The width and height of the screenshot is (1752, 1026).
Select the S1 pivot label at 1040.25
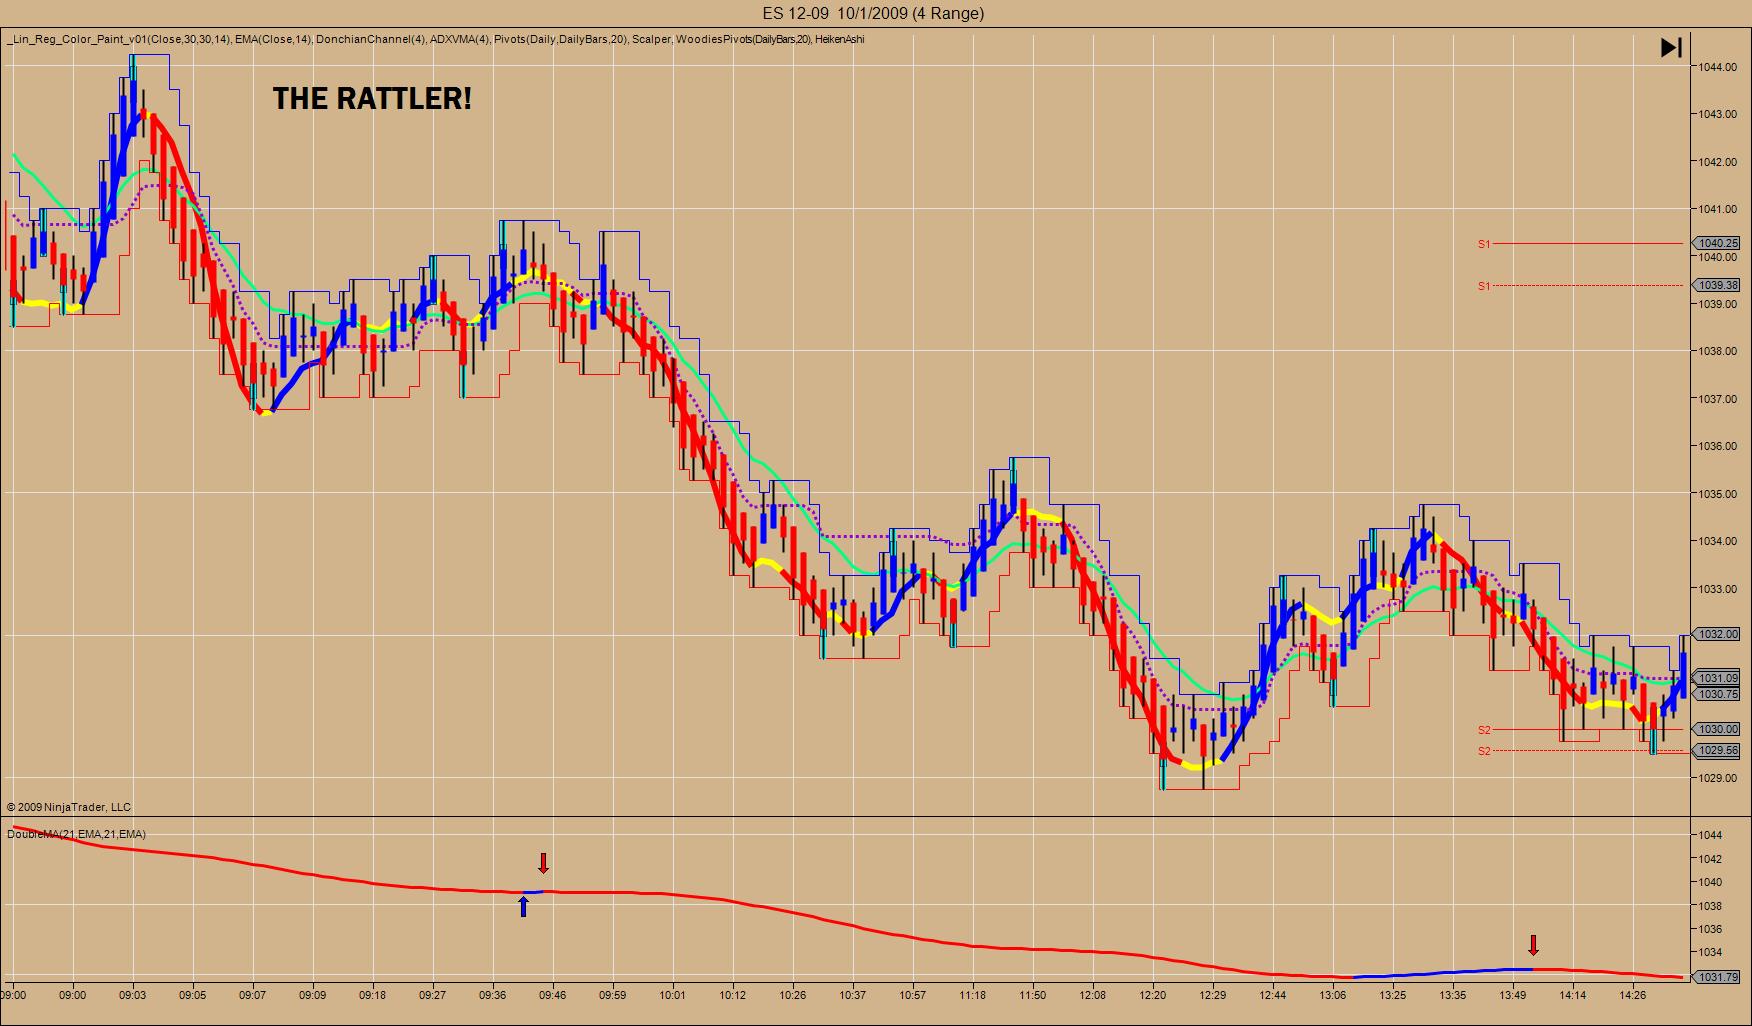pyautogui.click(x=1484, y=244)
